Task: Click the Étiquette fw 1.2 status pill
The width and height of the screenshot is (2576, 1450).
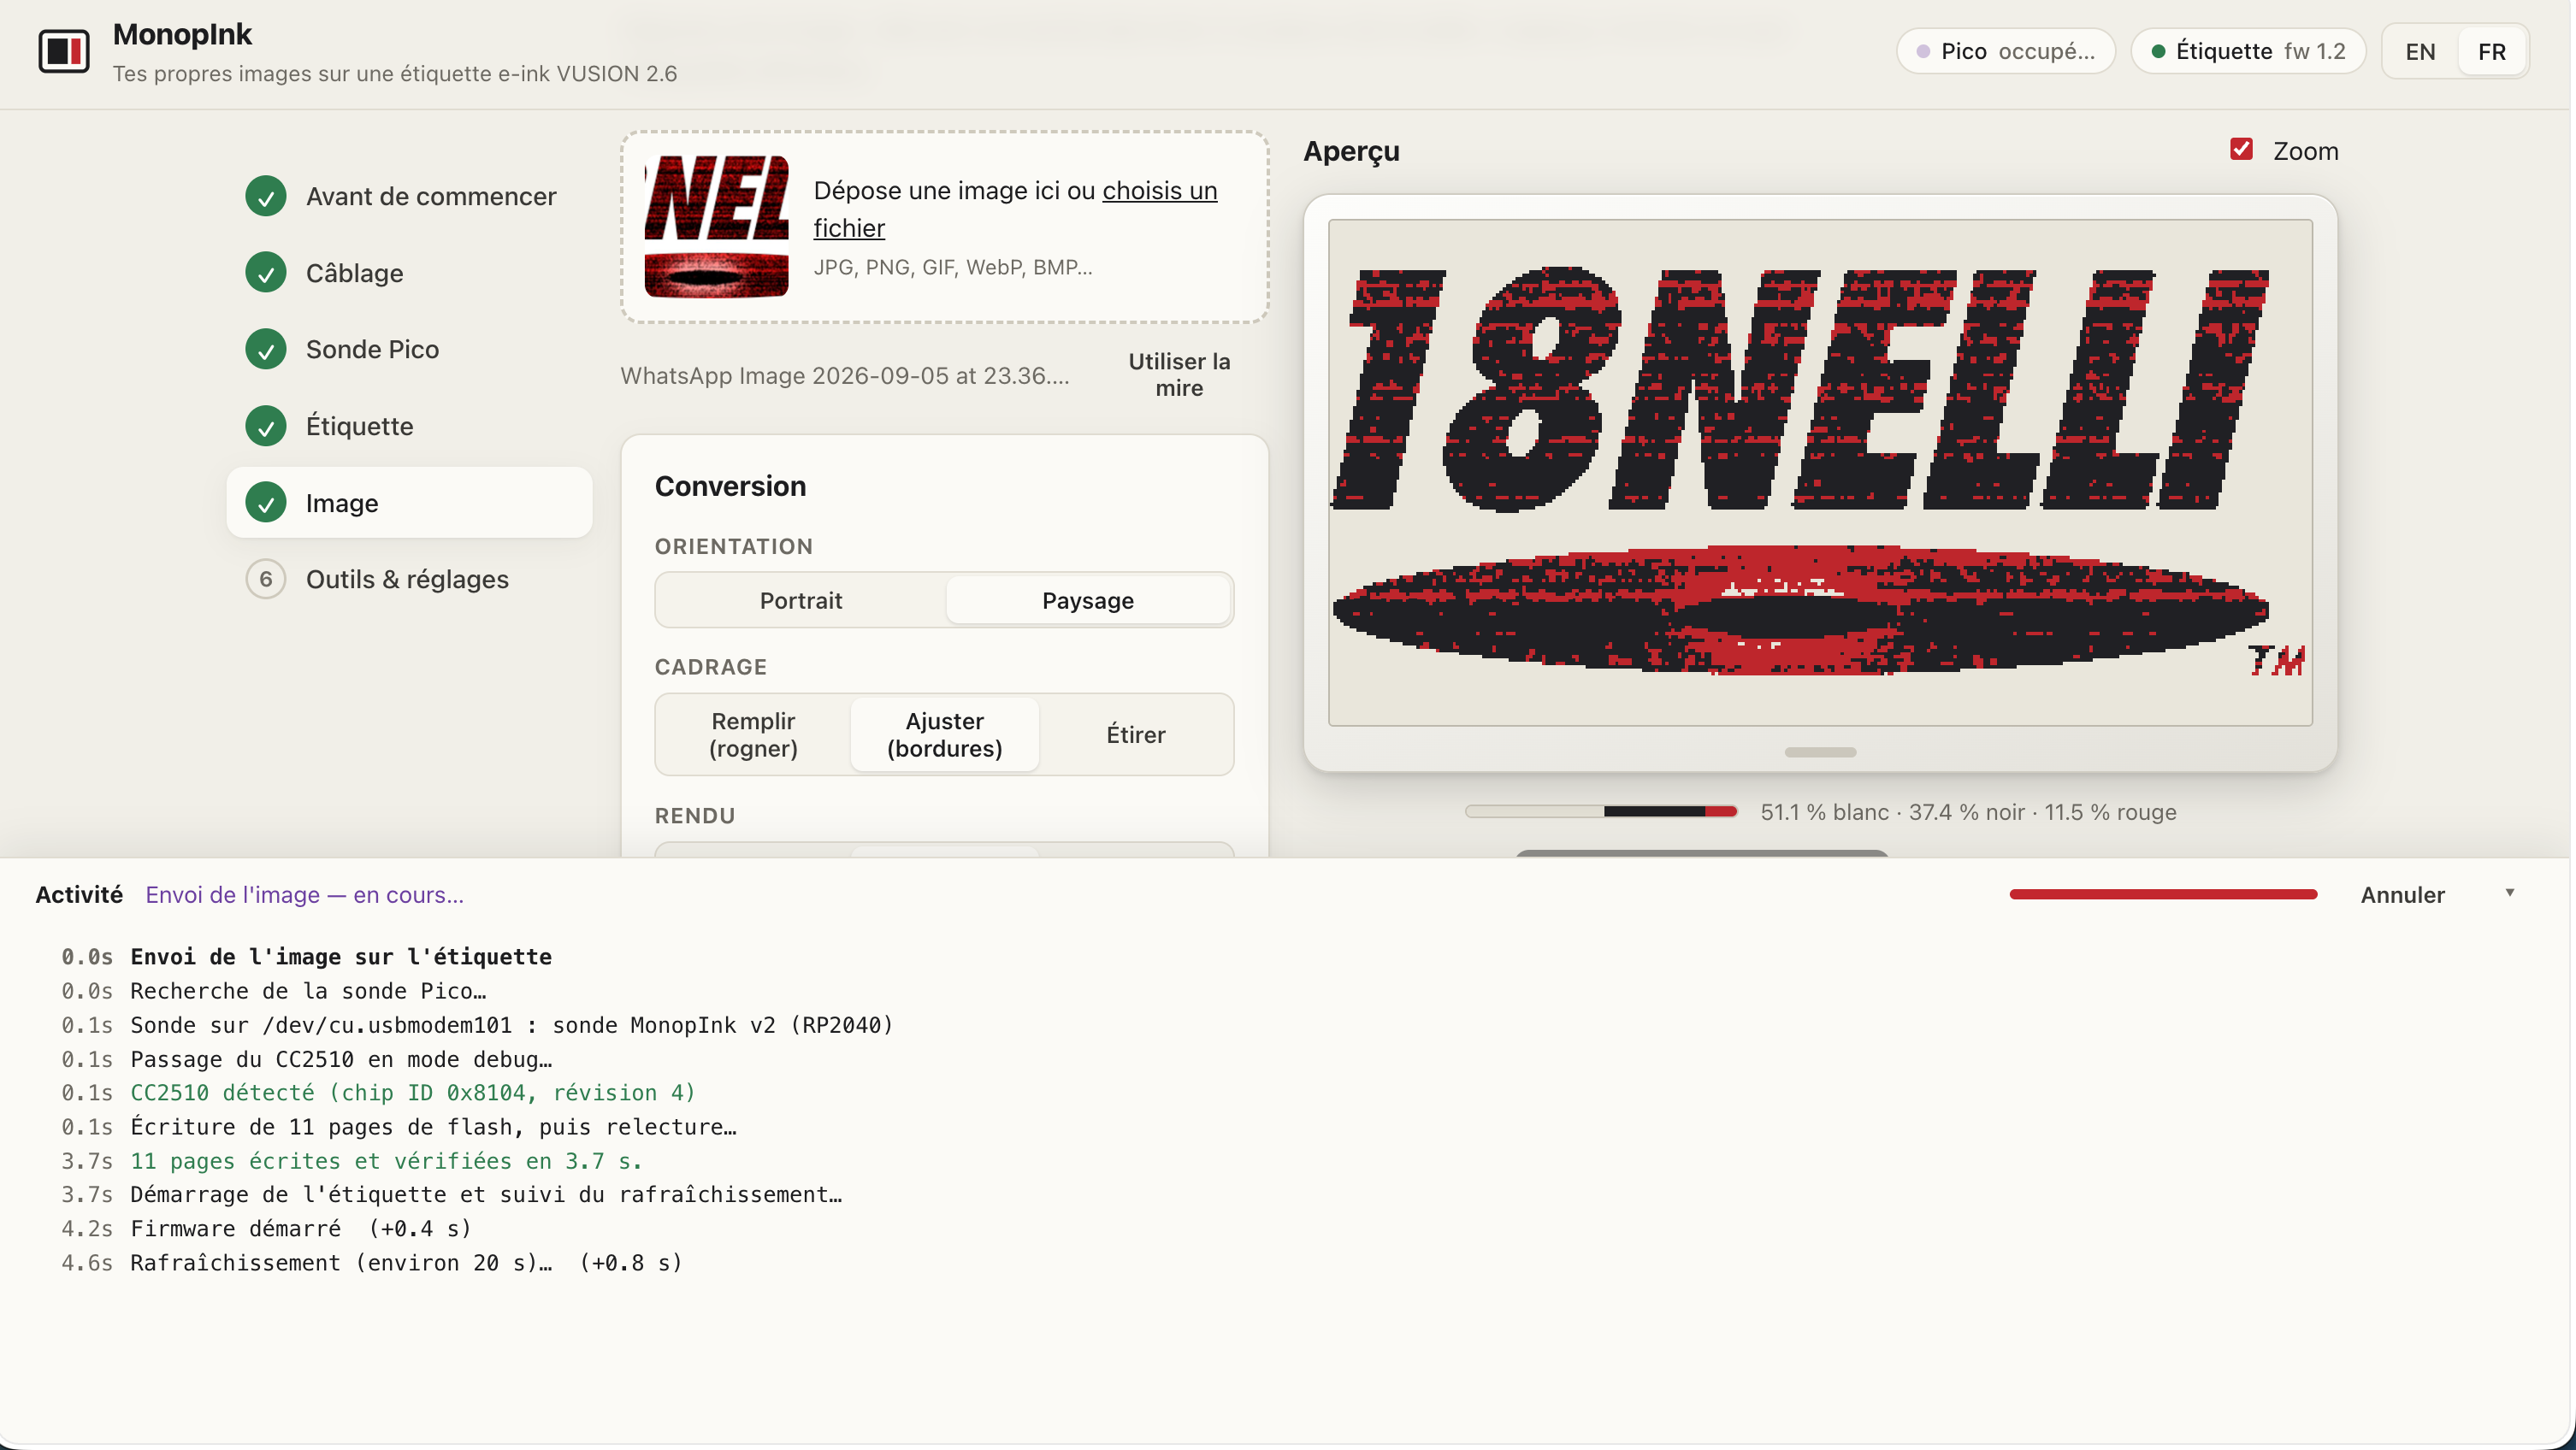Action: (2248, 52)
